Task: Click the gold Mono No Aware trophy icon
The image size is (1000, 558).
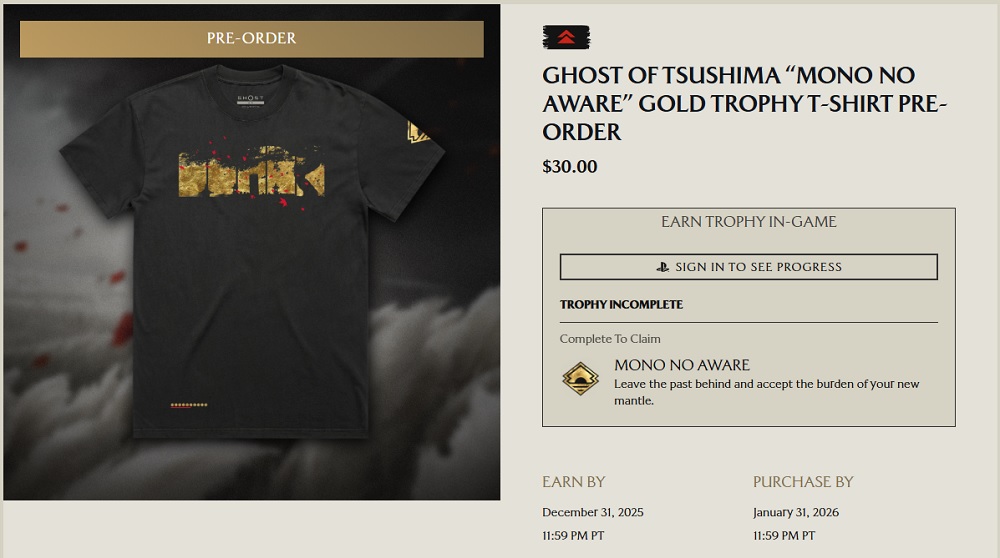Action: tap(580, 379)
